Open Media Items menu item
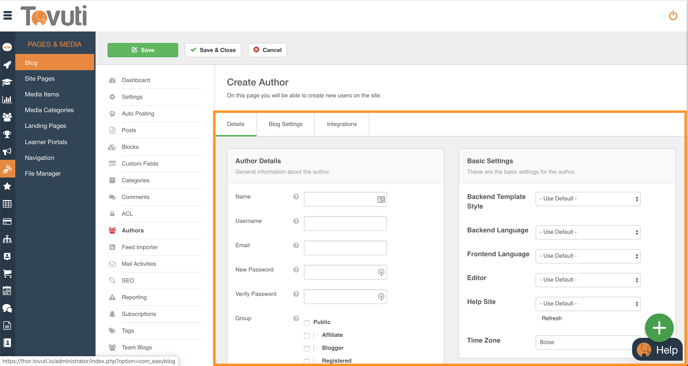The width and height of the screenshot is (688, 366). click(42, 94)
